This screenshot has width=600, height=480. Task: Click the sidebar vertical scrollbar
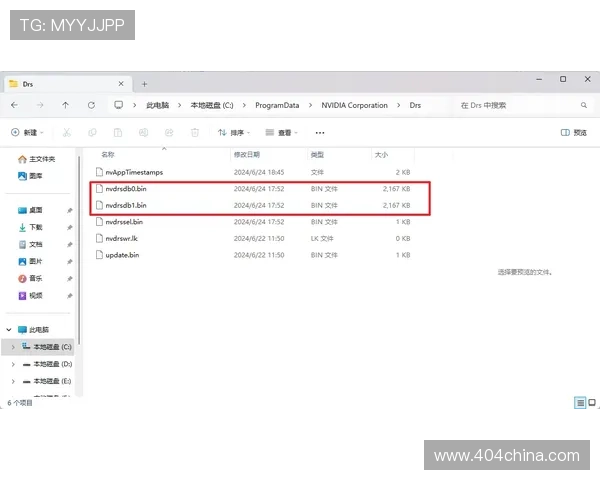point(79,249)
